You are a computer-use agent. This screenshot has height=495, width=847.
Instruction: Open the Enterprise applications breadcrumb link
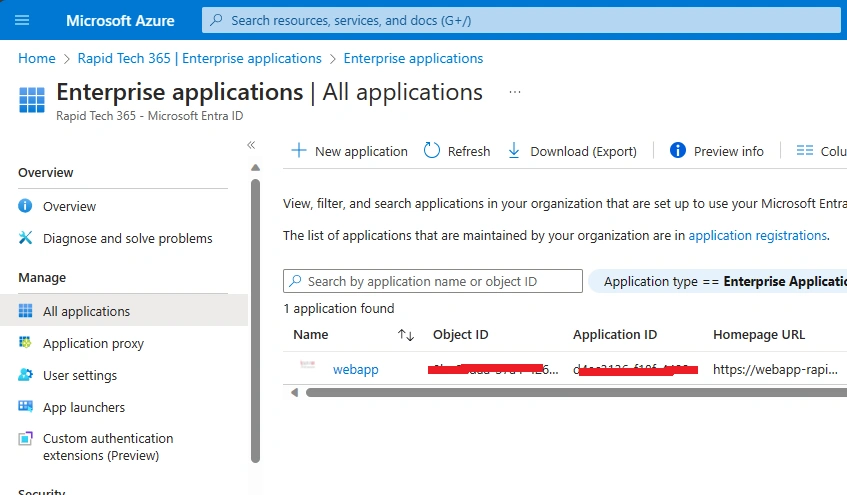(413, 58)
